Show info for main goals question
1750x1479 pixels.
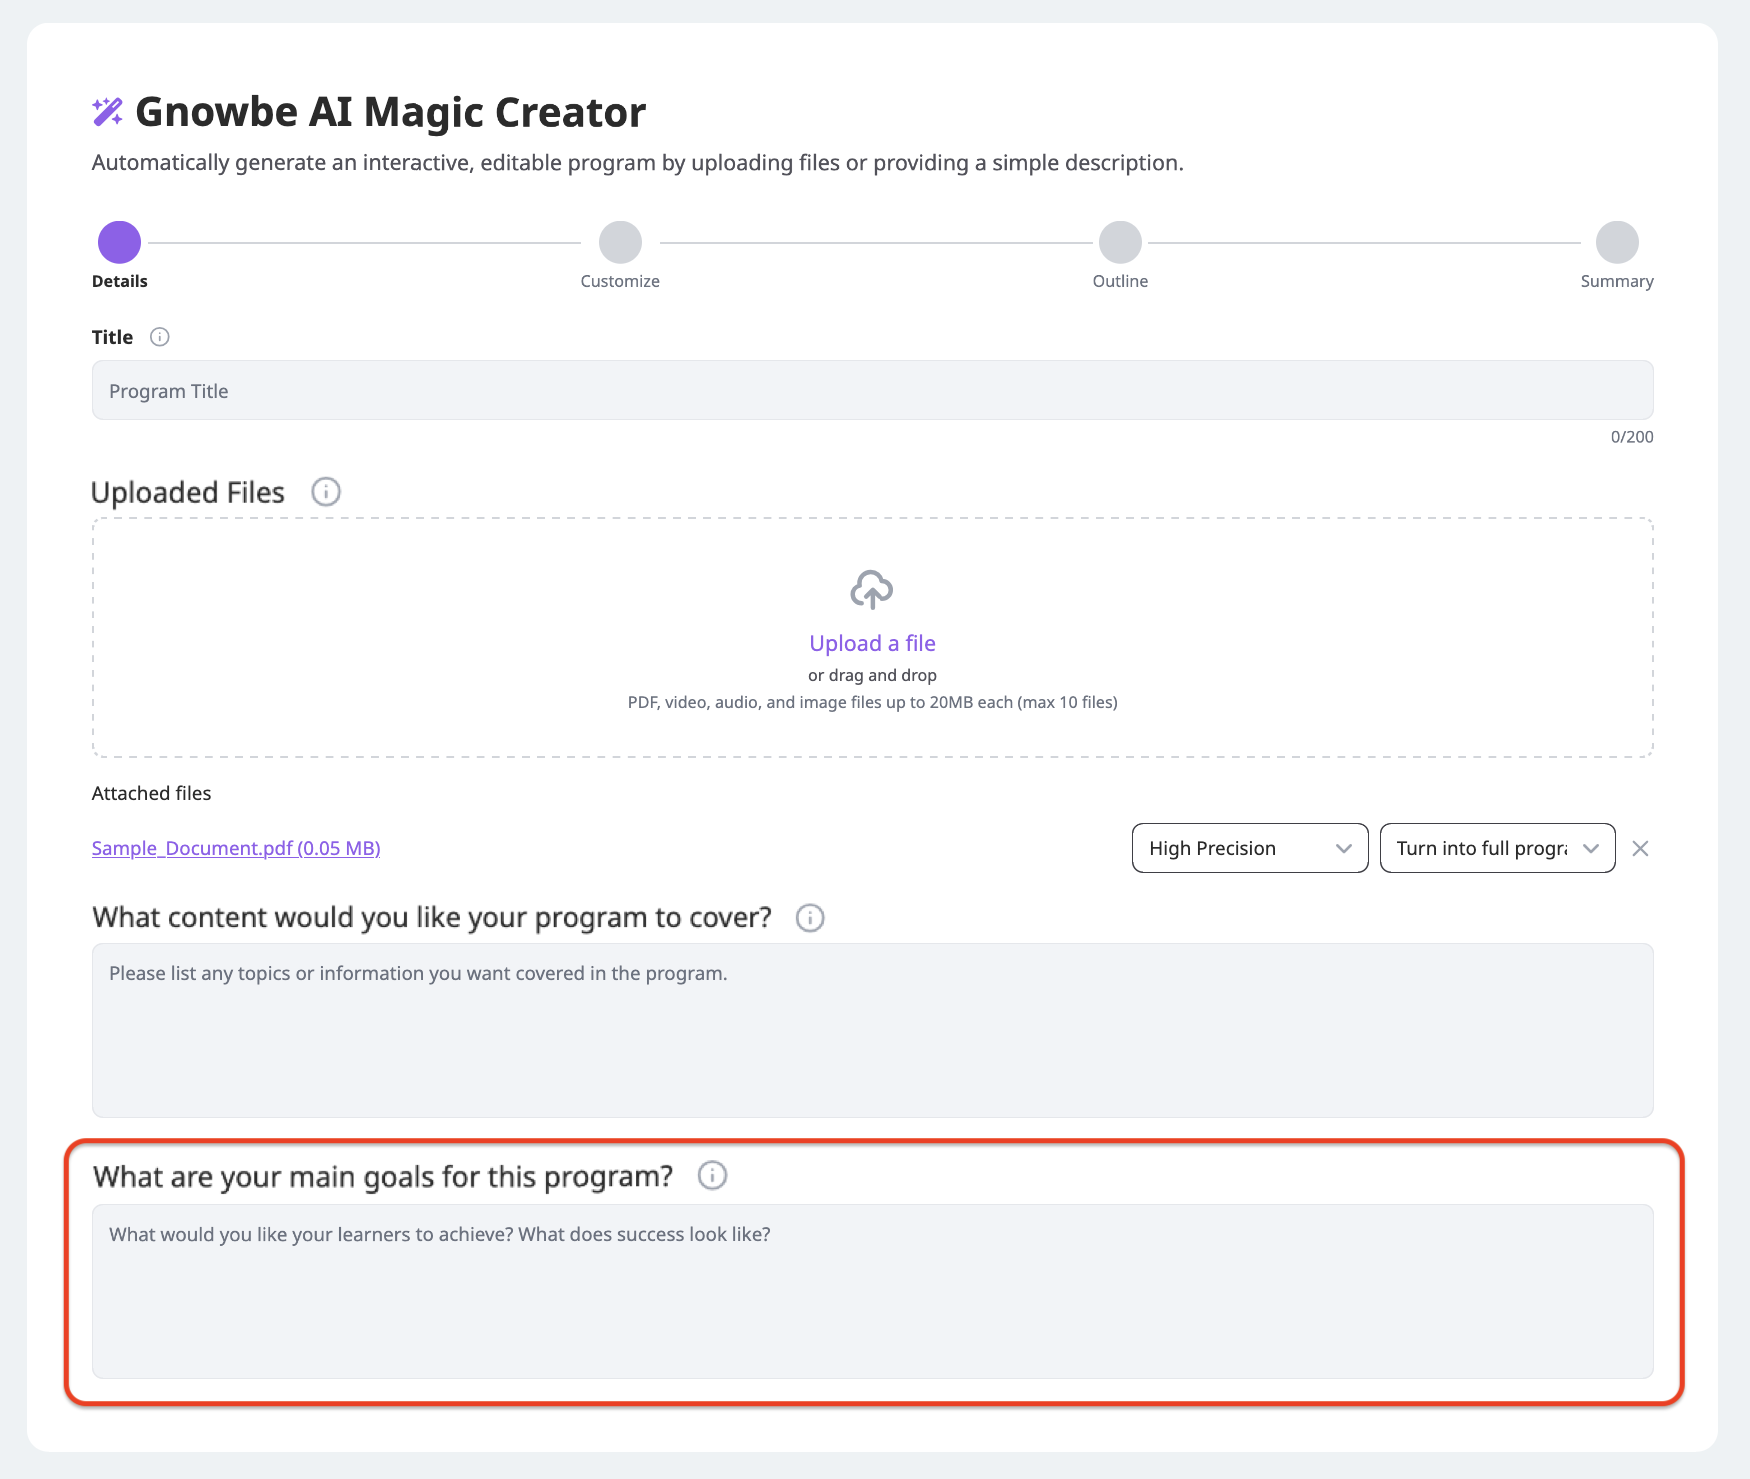[712, 1175]
